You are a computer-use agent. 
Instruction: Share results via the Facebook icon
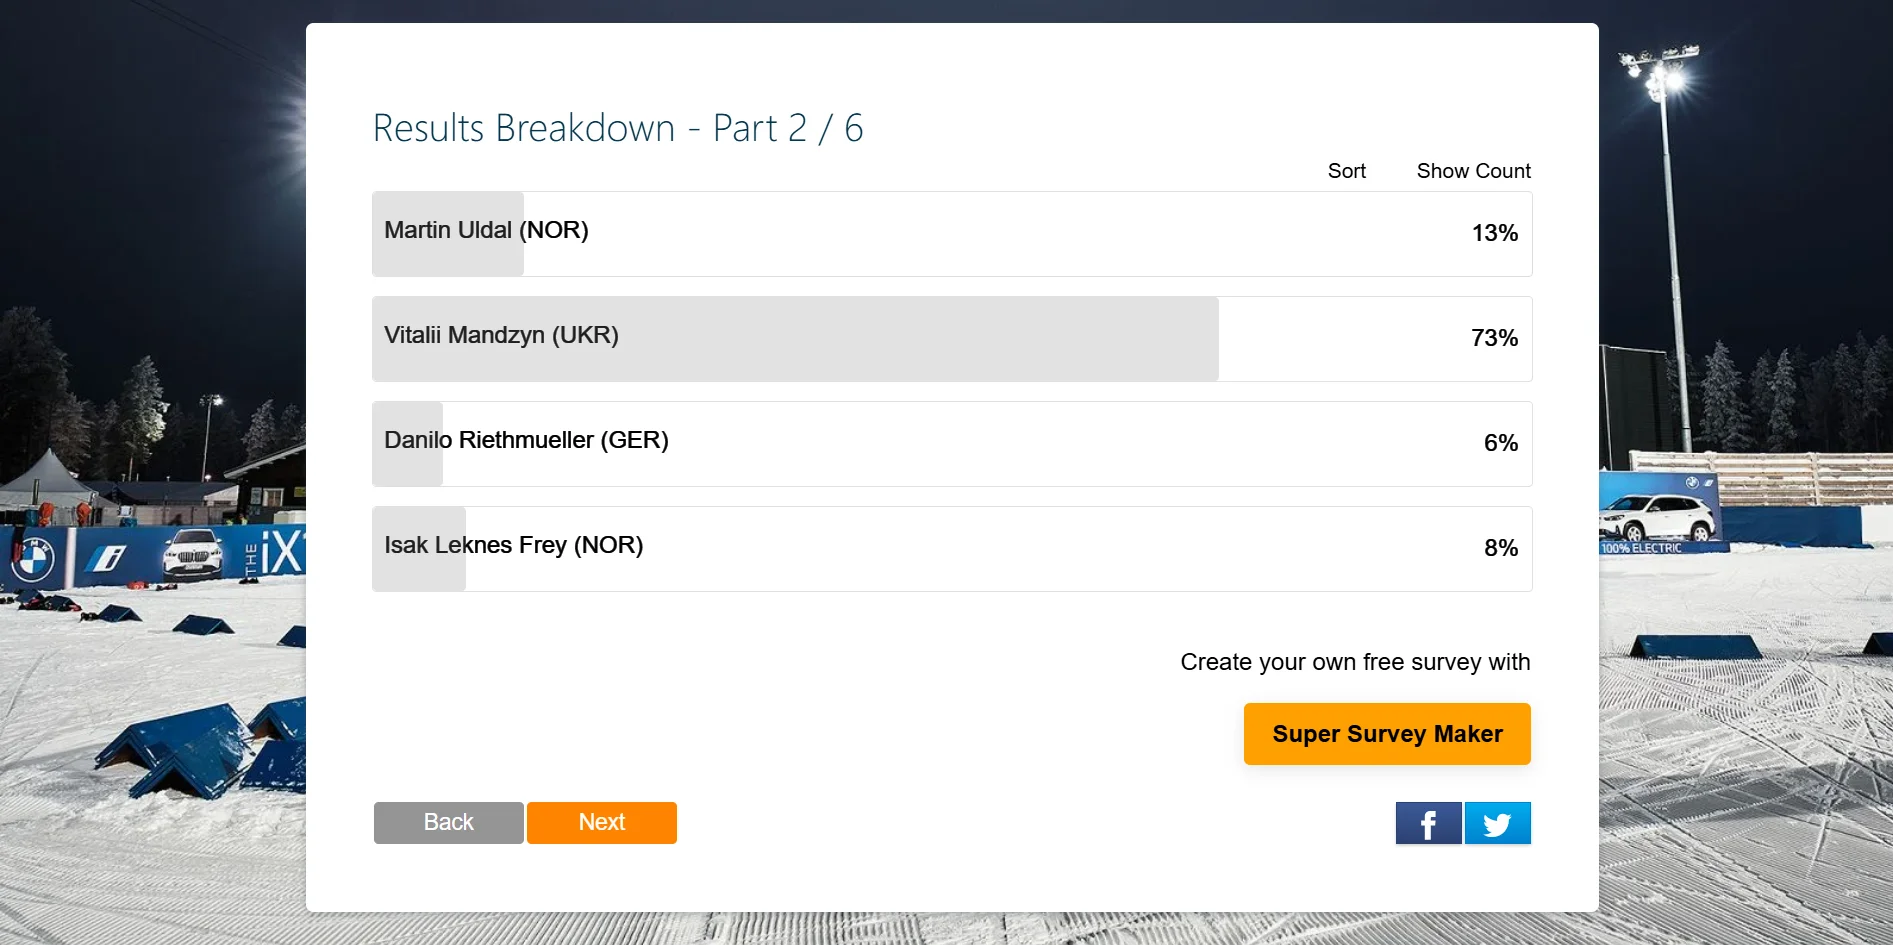1428,823
